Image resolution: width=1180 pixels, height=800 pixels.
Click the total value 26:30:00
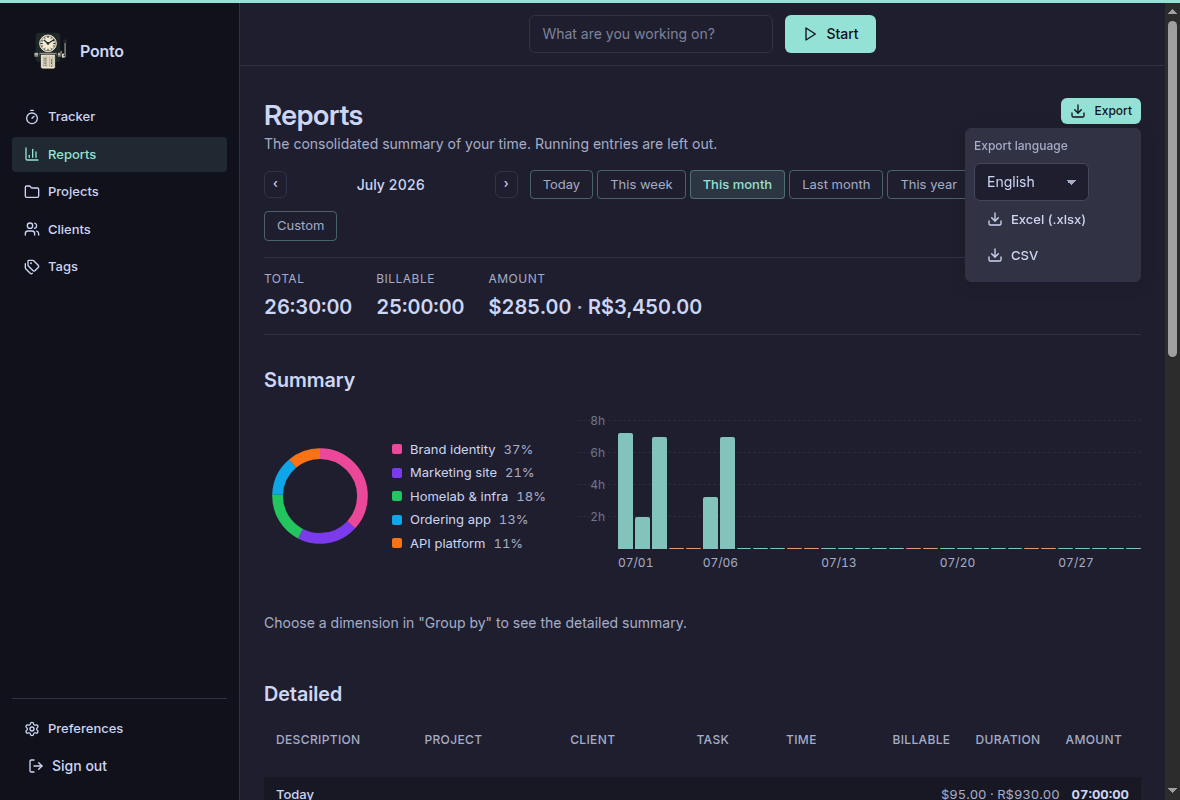click(x=308, y=306)
